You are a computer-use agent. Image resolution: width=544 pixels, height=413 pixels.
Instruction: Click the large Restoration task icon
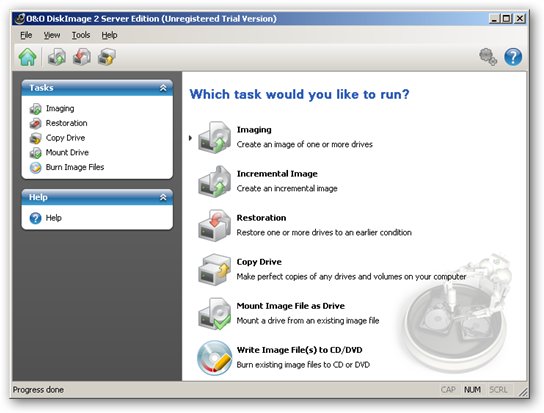point(214,225)
